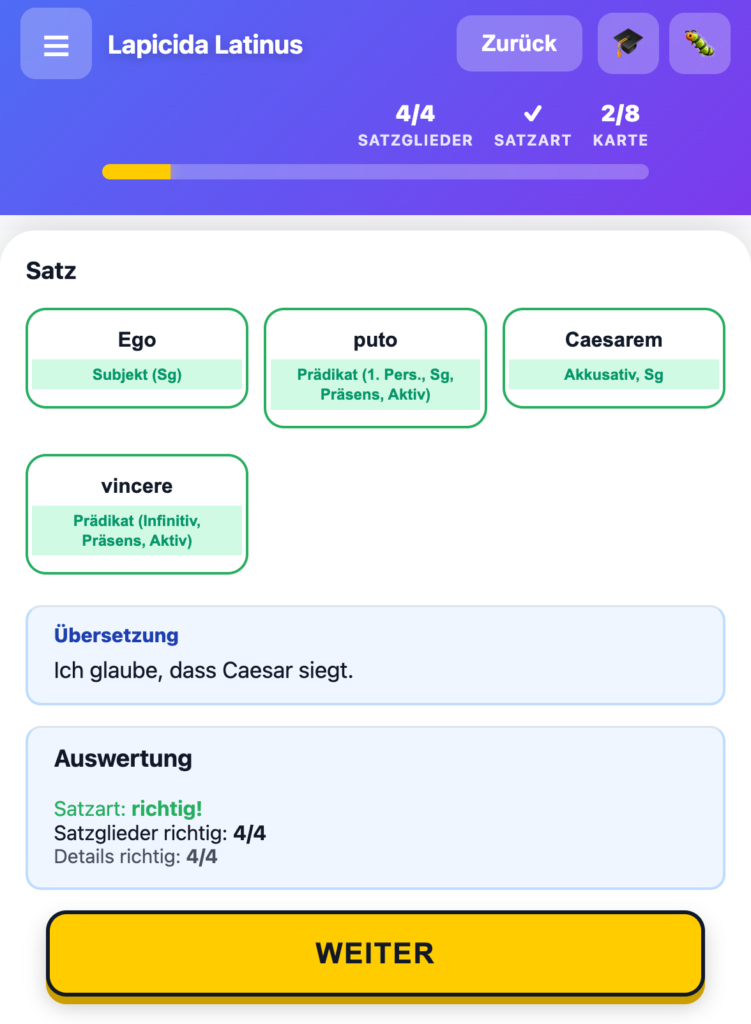Select the word card puto
Screen dimensions: 751x1024
pyautogui.click(x=375, y=339)
